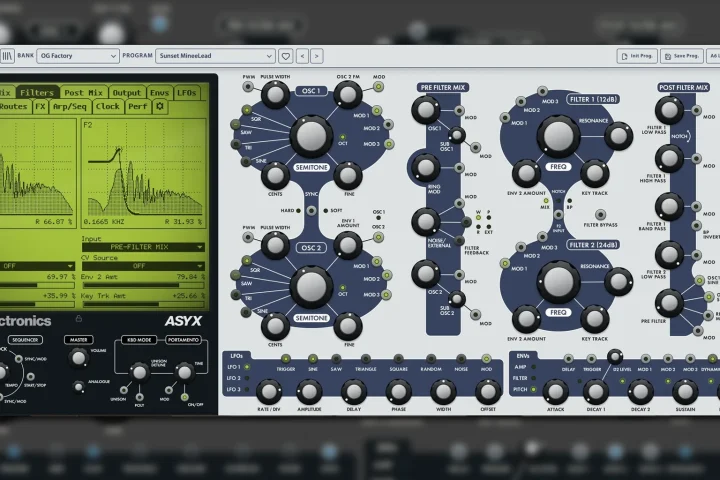This screenshot has height=480, width=720.
Task: Click the OSC 1 main semitone knob
Action: (311, 136)
